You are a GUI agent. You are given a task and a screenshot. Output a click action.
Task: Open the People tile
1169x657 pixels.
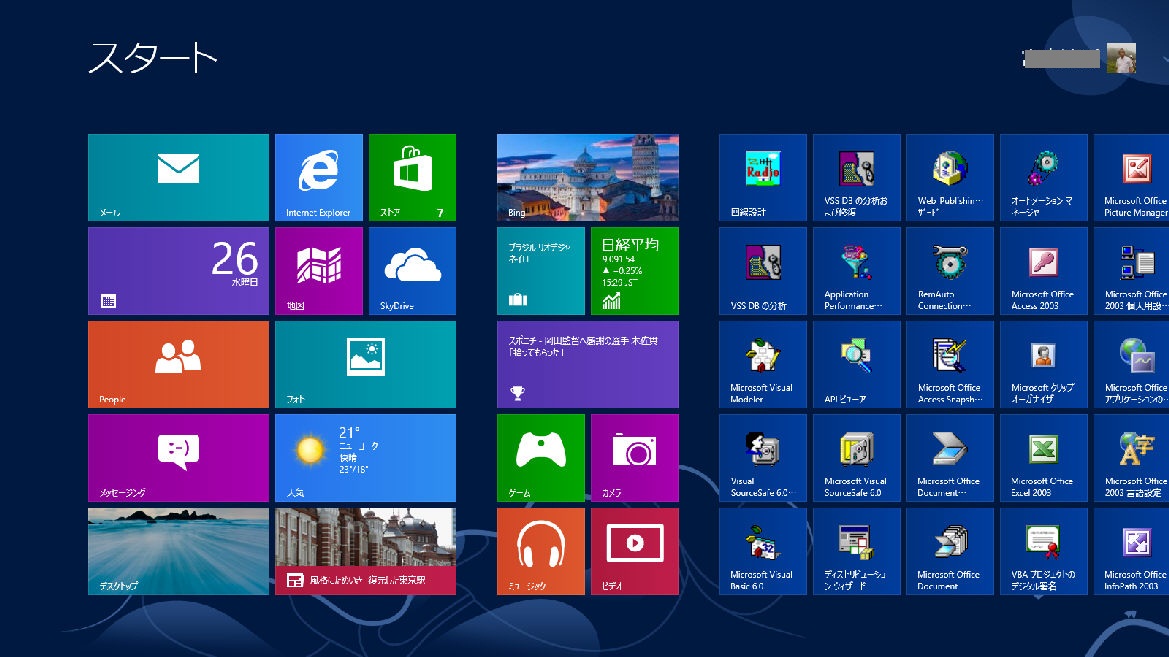coord(178,365)
